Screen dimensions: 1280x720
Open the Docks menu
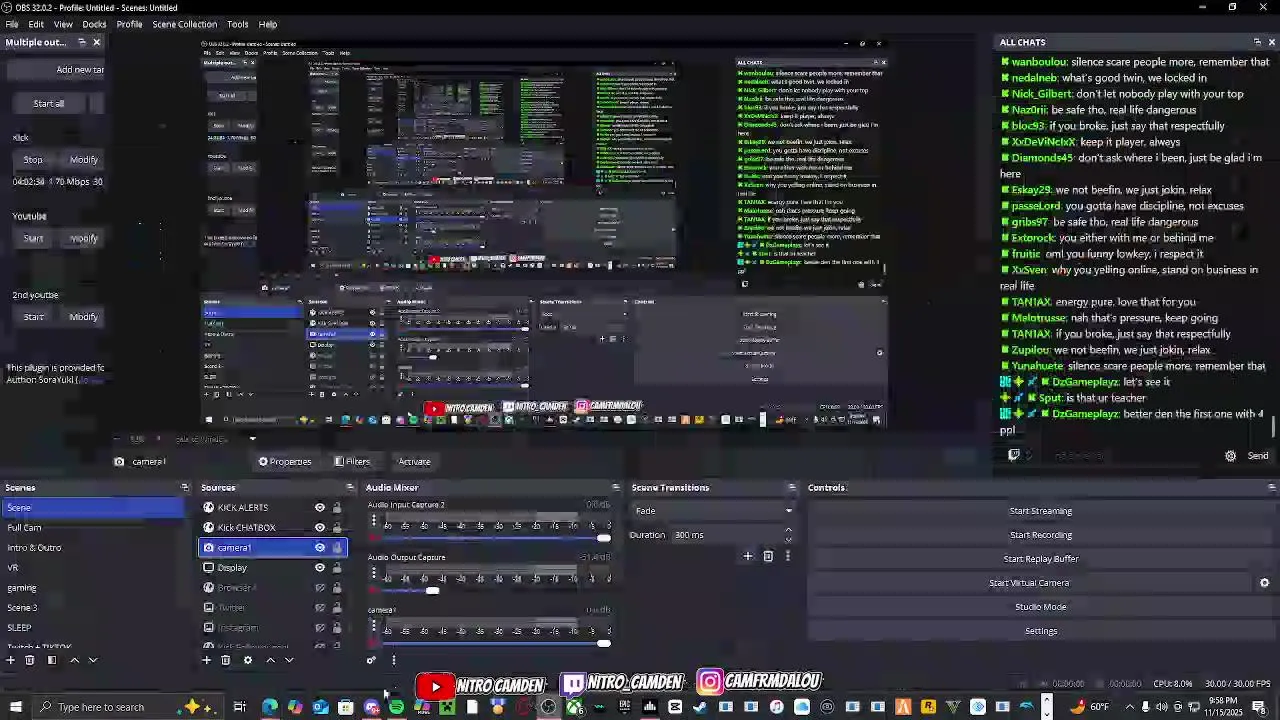pyautogui.click(x=94, y=24)
